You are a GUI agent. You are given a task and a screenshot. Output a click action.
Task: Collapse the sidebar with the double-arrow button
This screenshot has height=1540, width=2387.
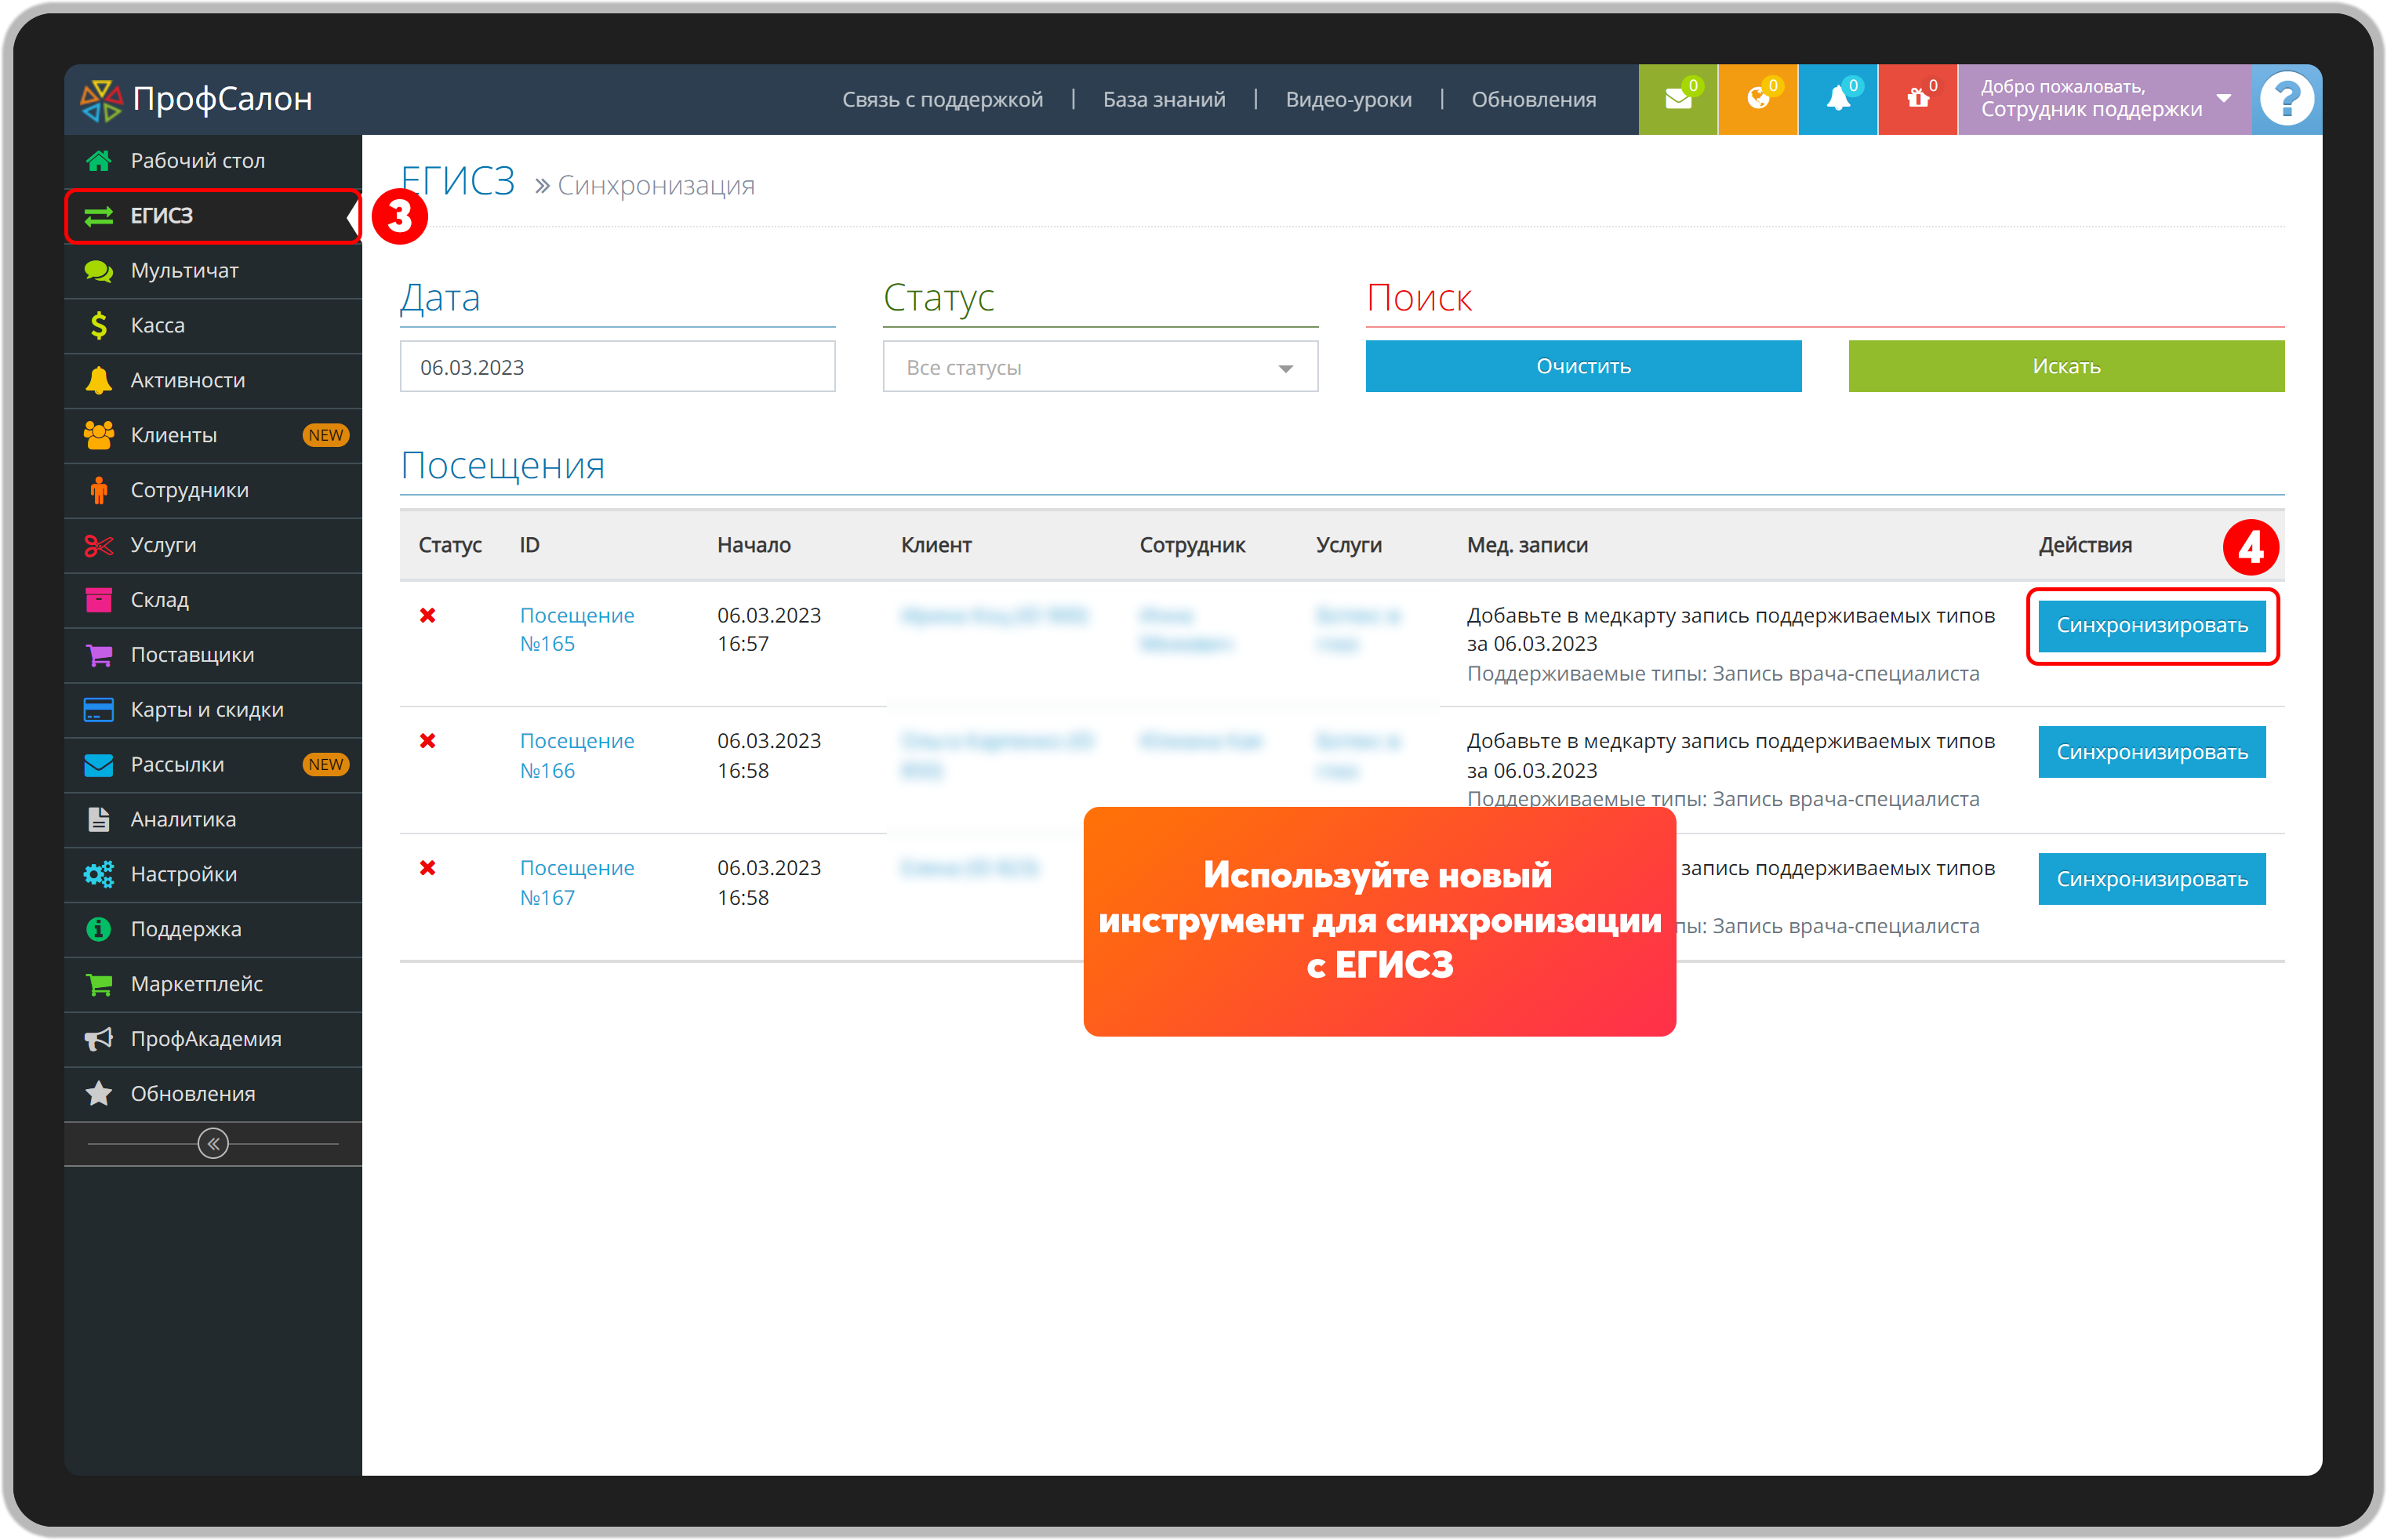[x=213, y=1143]
